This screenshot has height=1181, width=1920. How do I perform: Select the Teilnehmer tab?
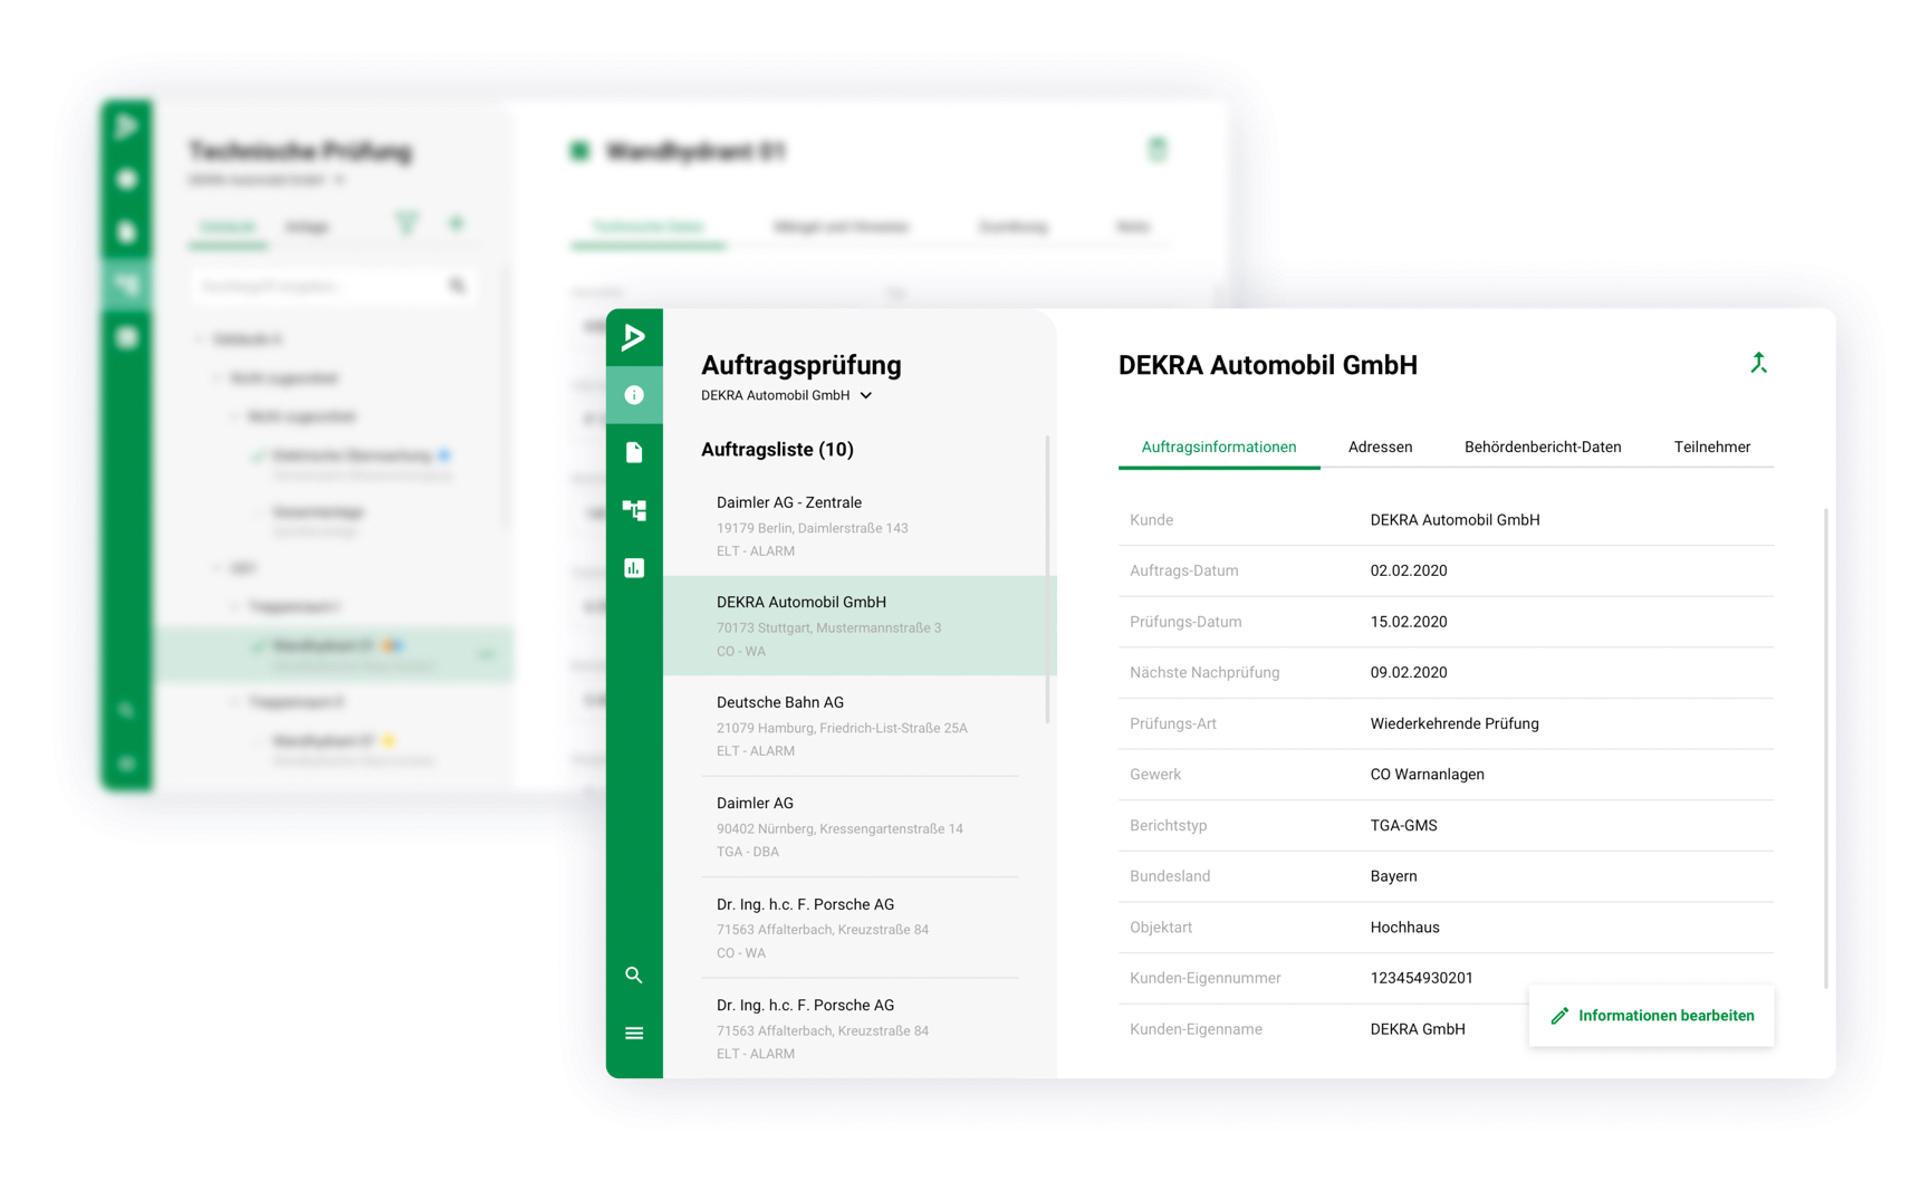click(x=1711, y=447)
